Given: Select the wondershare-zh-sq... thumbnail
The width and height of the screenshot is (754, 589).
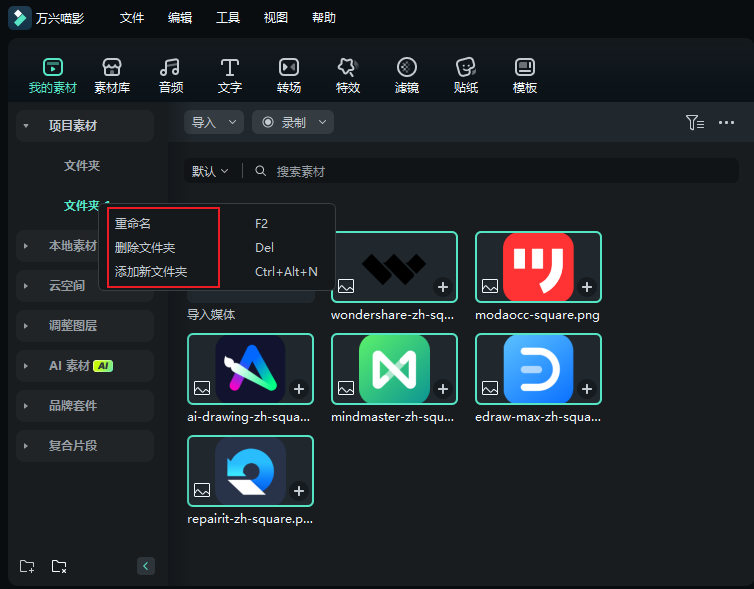Looking at the screenshot, I should [394, 267].
